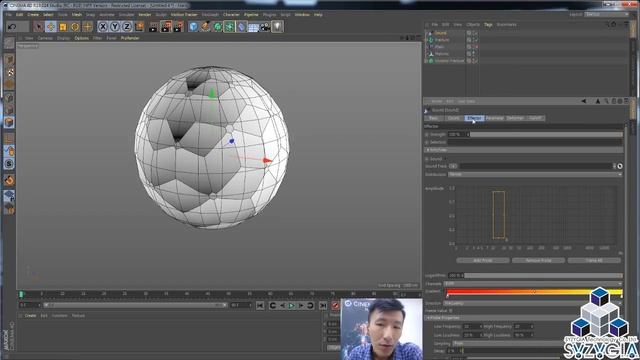Select the Voronoi Fracture object row
Viewport: 640px width, 360px height.
(449, 60)
